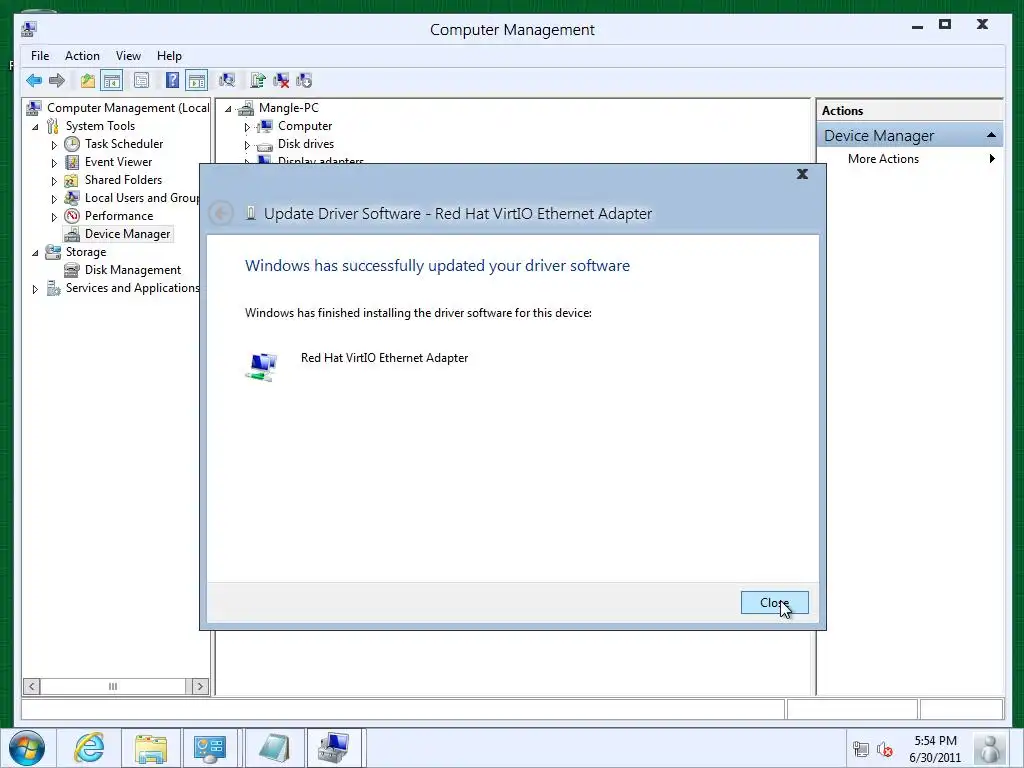Select Disk Management in the tree

[133, 270]
